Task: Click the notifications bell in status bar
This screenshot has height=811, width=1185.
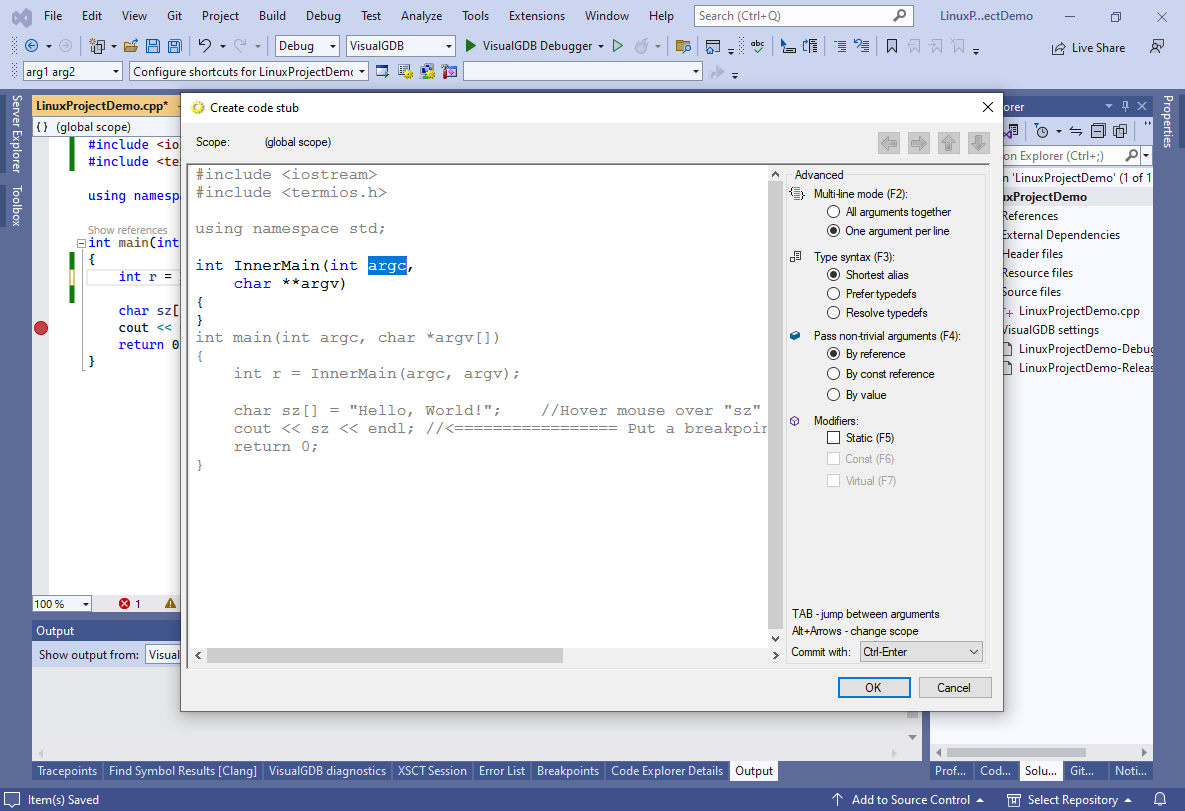Action: click(x=1159, y=800)
